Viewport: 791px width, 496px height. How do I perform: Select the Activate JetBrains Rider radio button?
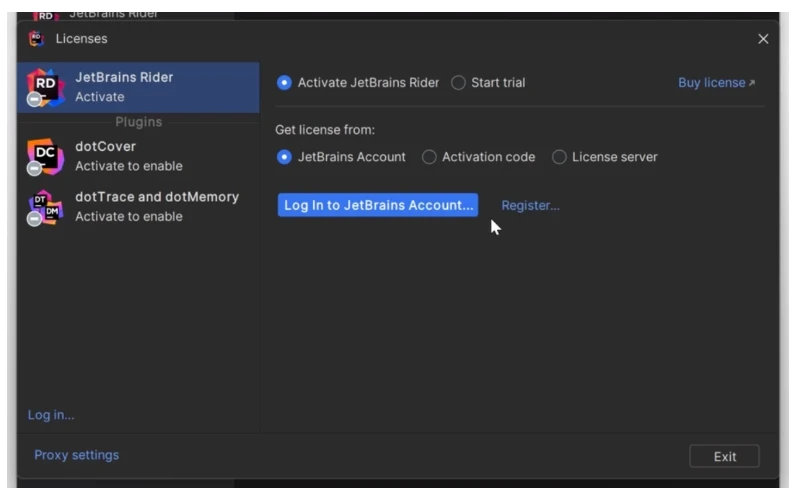pos(284,83)
